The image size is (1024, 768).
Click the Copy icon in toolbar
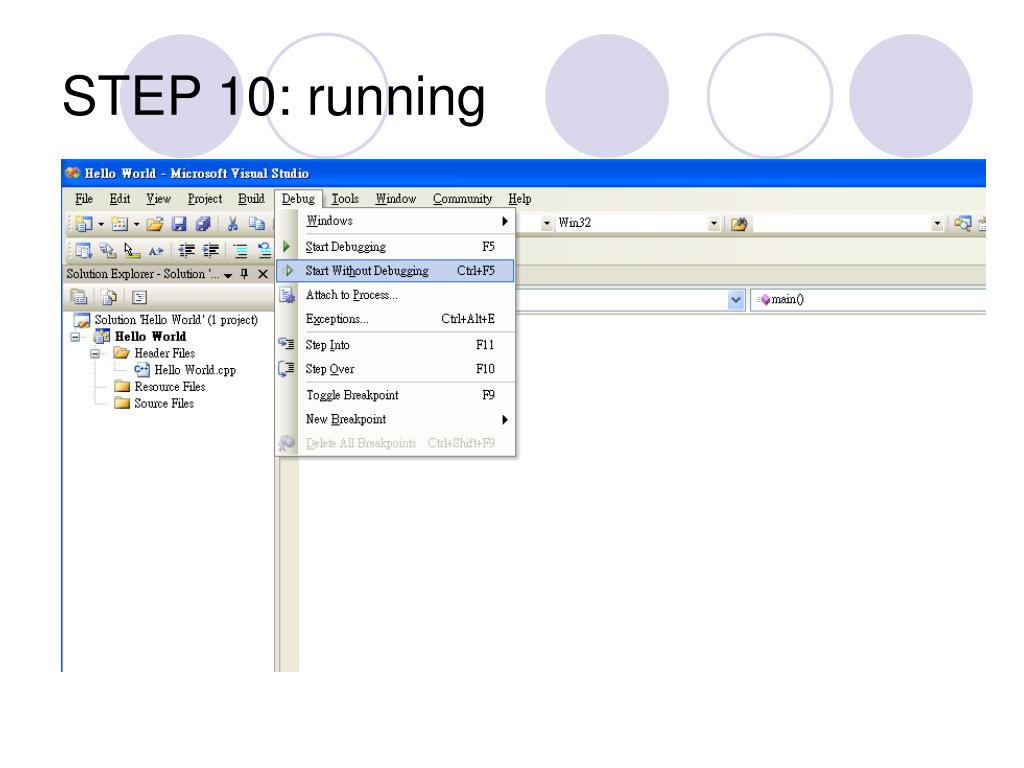[x=257, y=224]
